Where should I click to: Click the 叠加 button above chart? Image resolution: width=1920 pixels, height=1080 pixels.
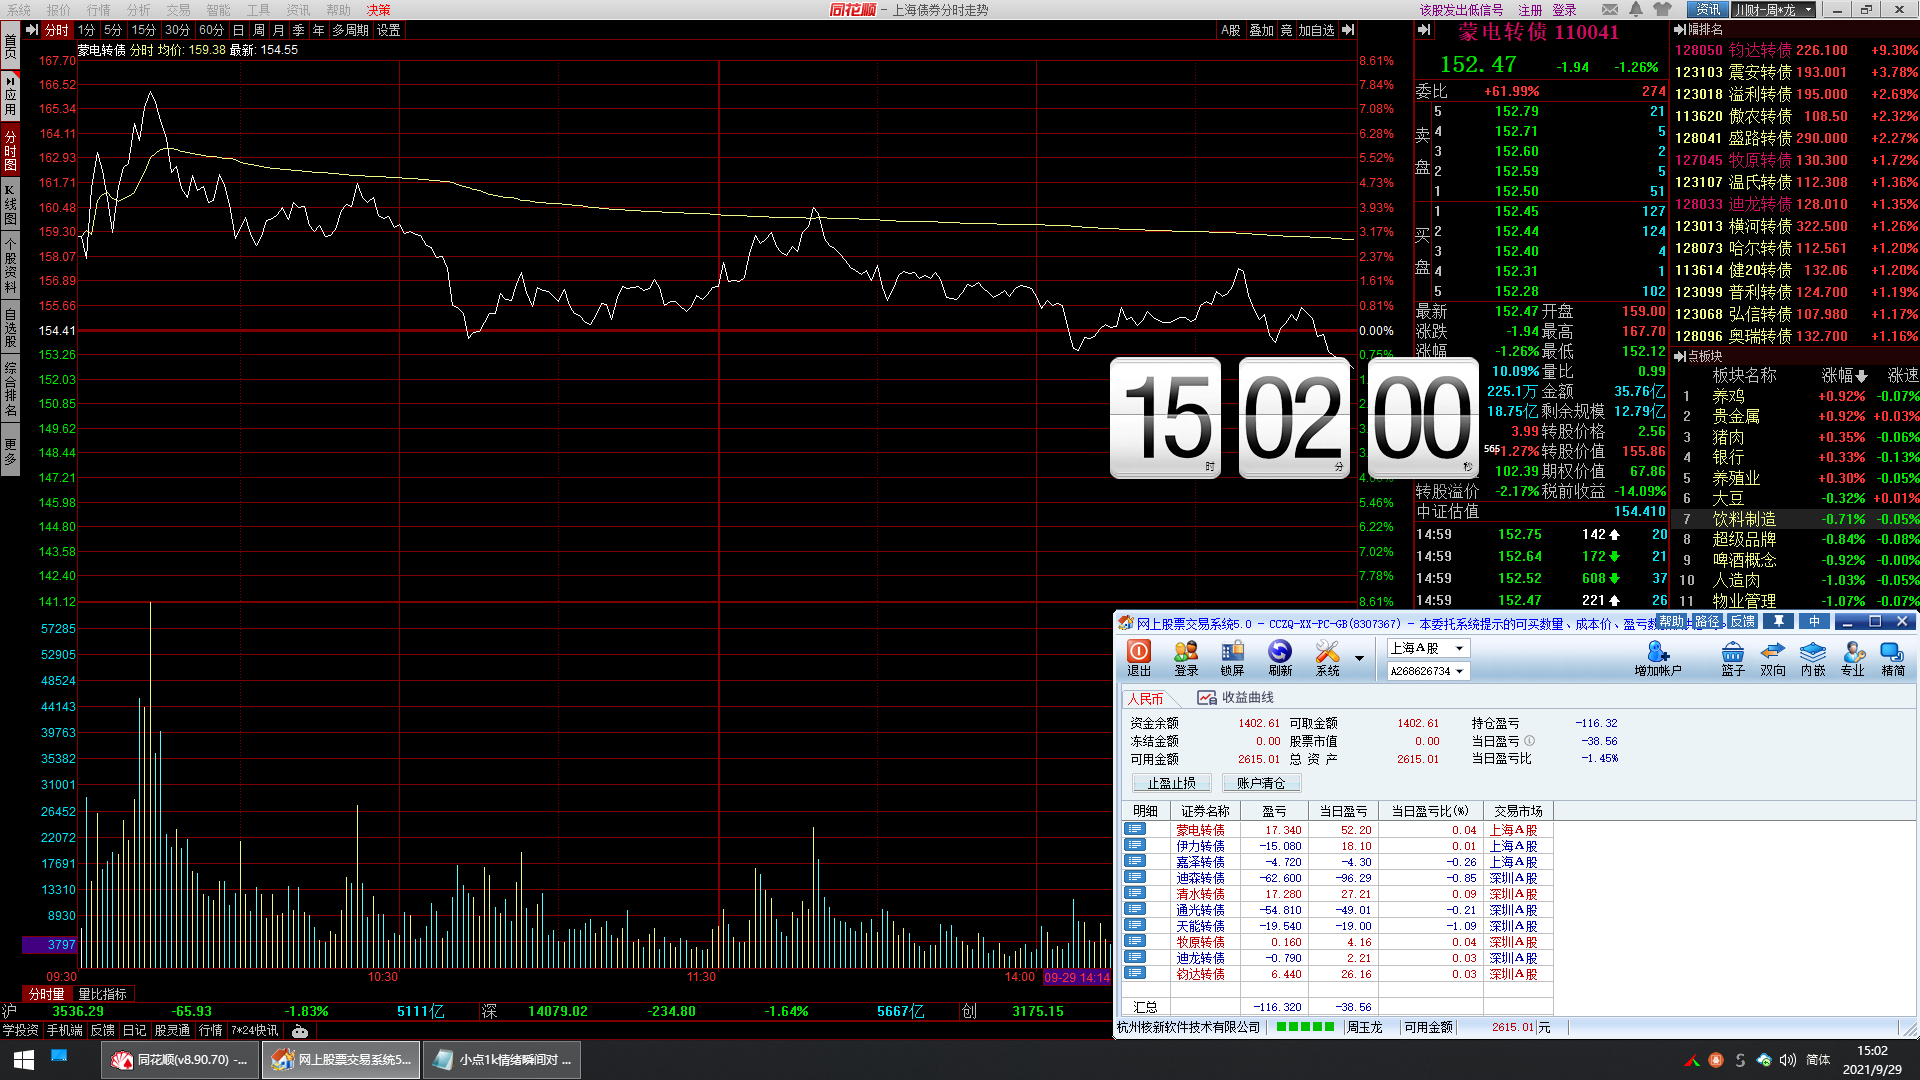[x=1262, y=30]
